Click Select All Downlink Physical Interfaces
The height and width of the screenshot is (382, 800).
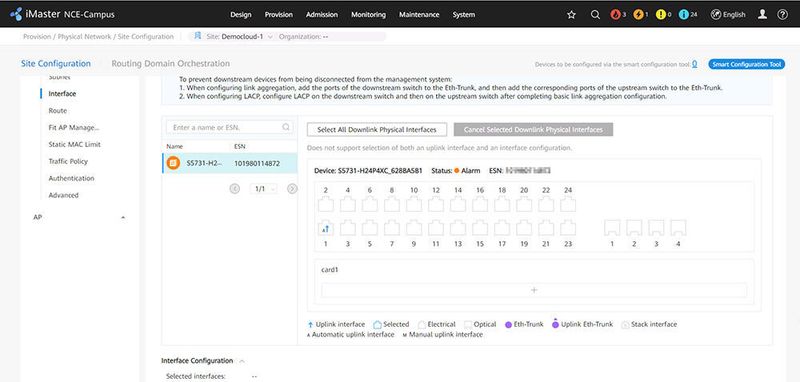377,130
